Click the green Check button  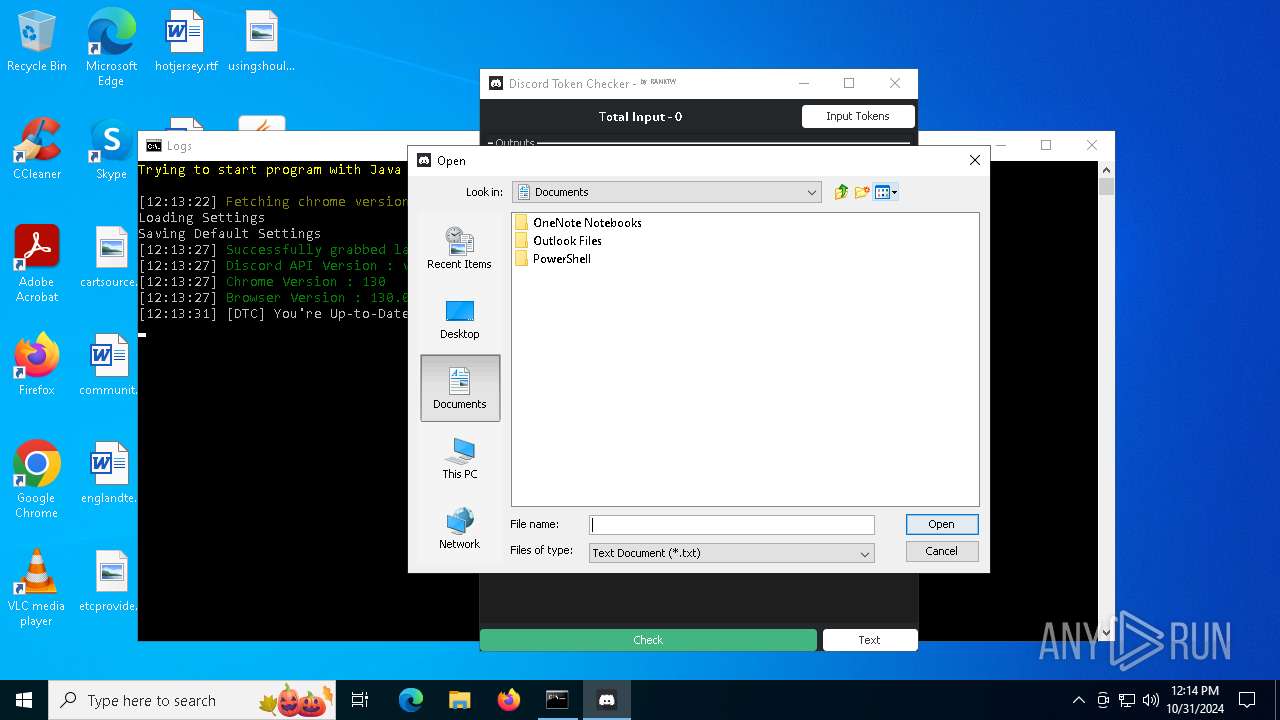tap(648, 640)
